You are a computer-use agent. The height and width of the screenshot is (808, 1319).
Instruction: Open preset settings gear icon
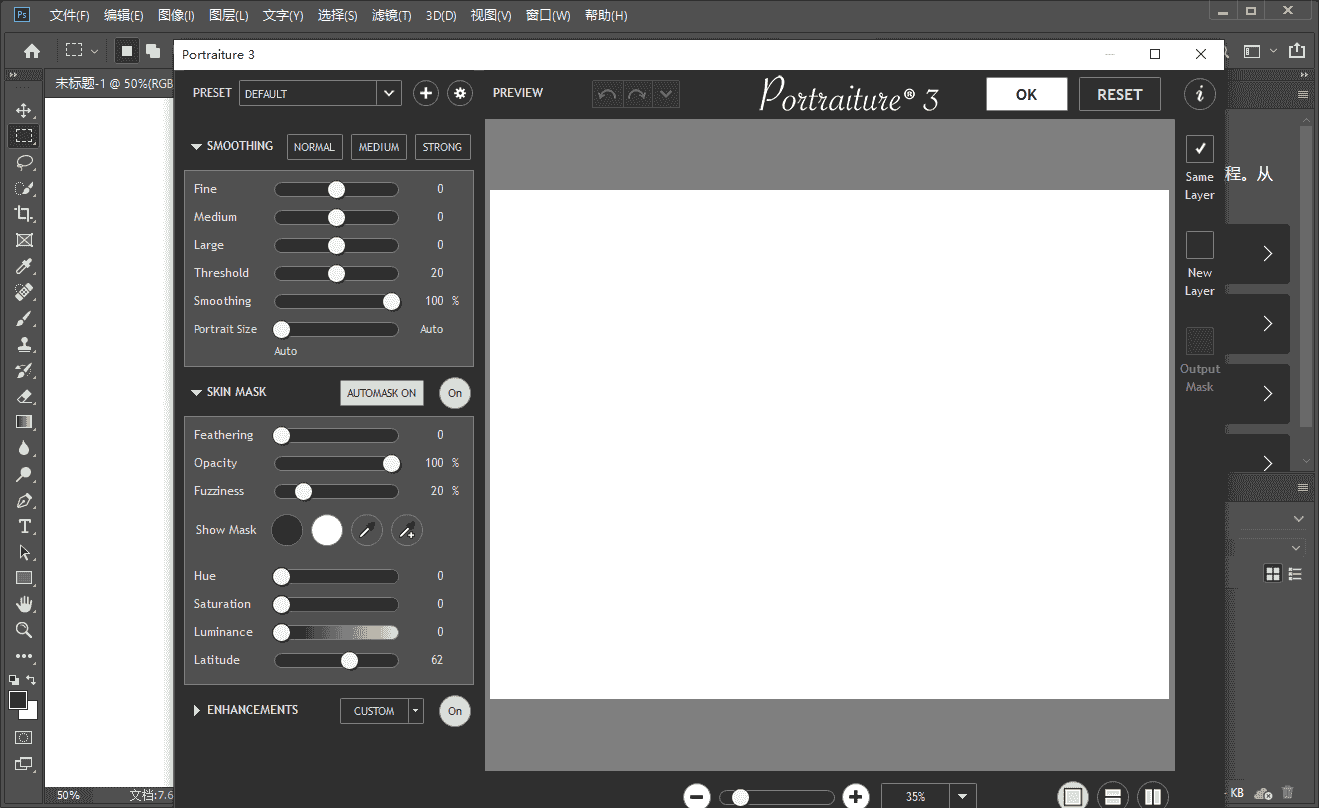pyautogui.click(x=459, y=93)
